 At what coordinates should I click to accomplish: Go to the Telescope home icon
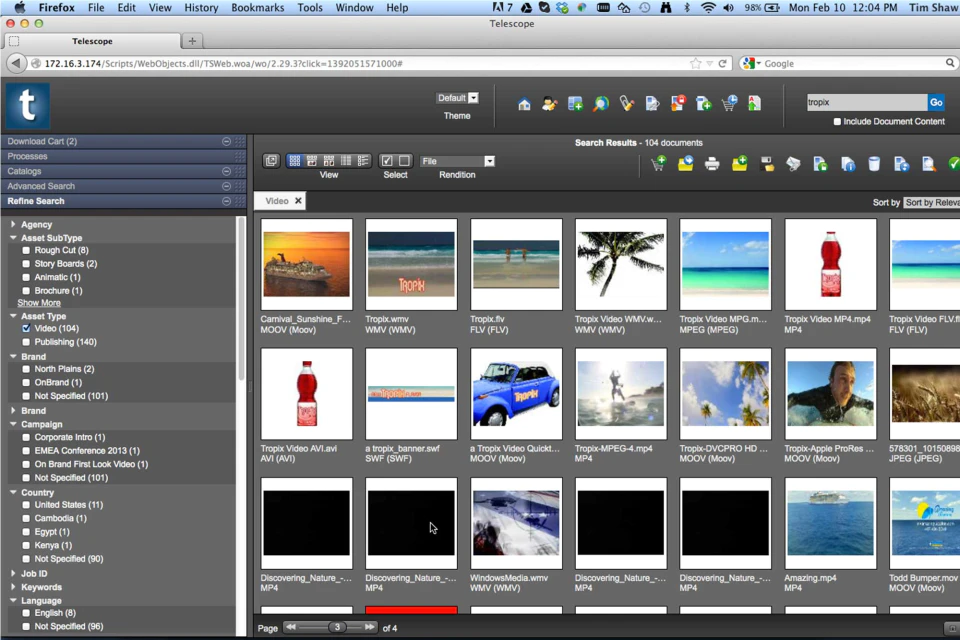point(524,104)
